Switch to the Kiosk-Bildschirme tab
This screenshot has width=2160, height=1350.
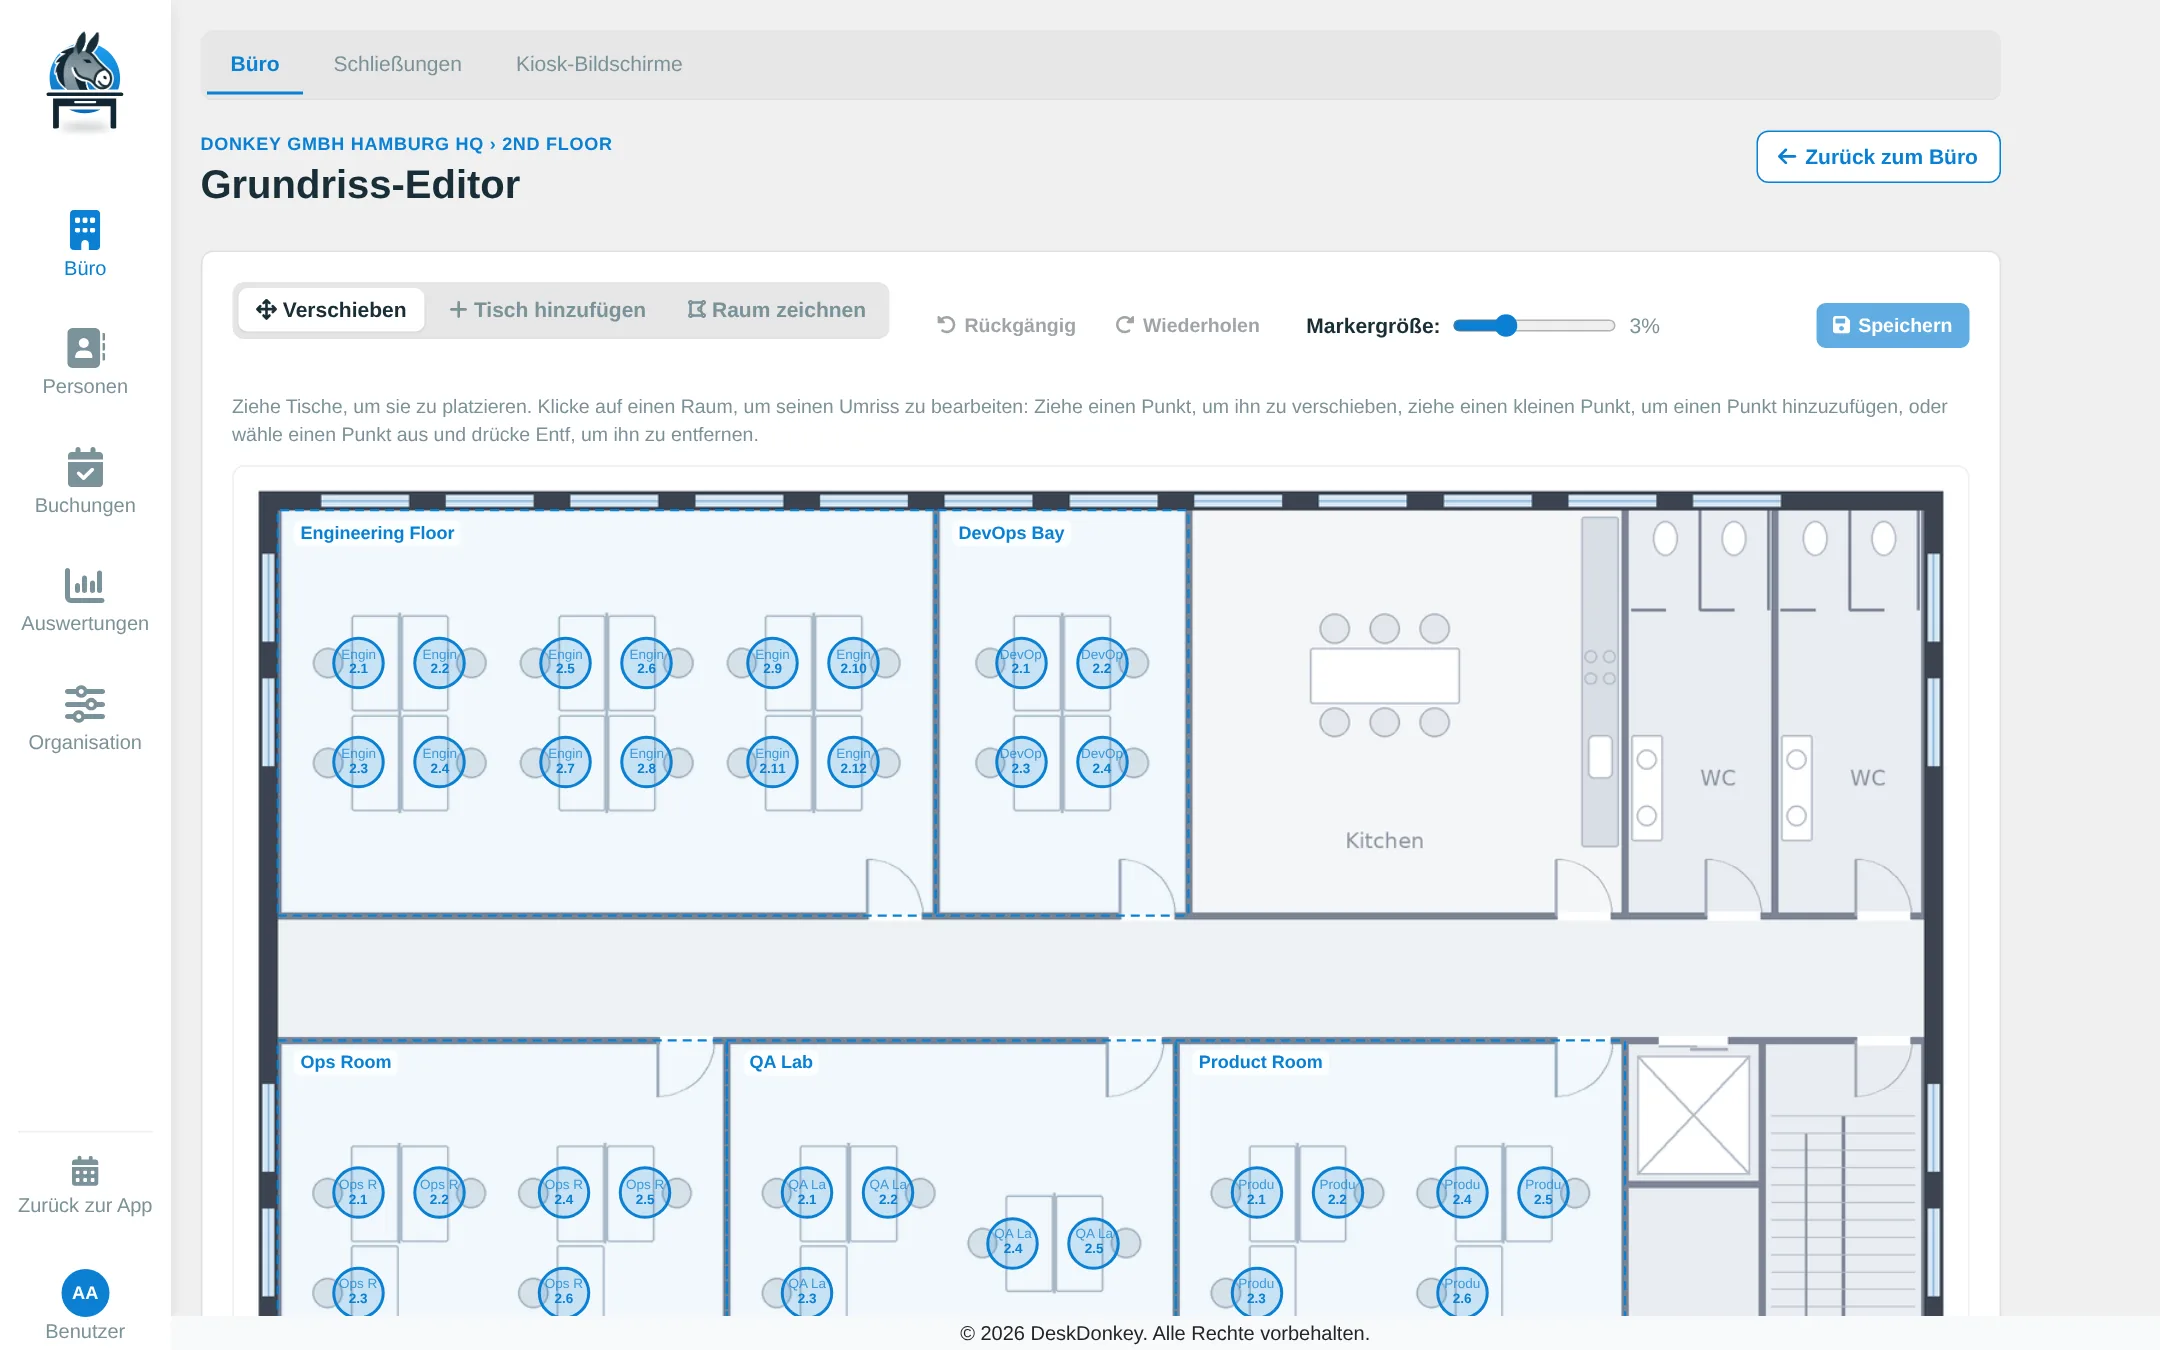point(599,64)
